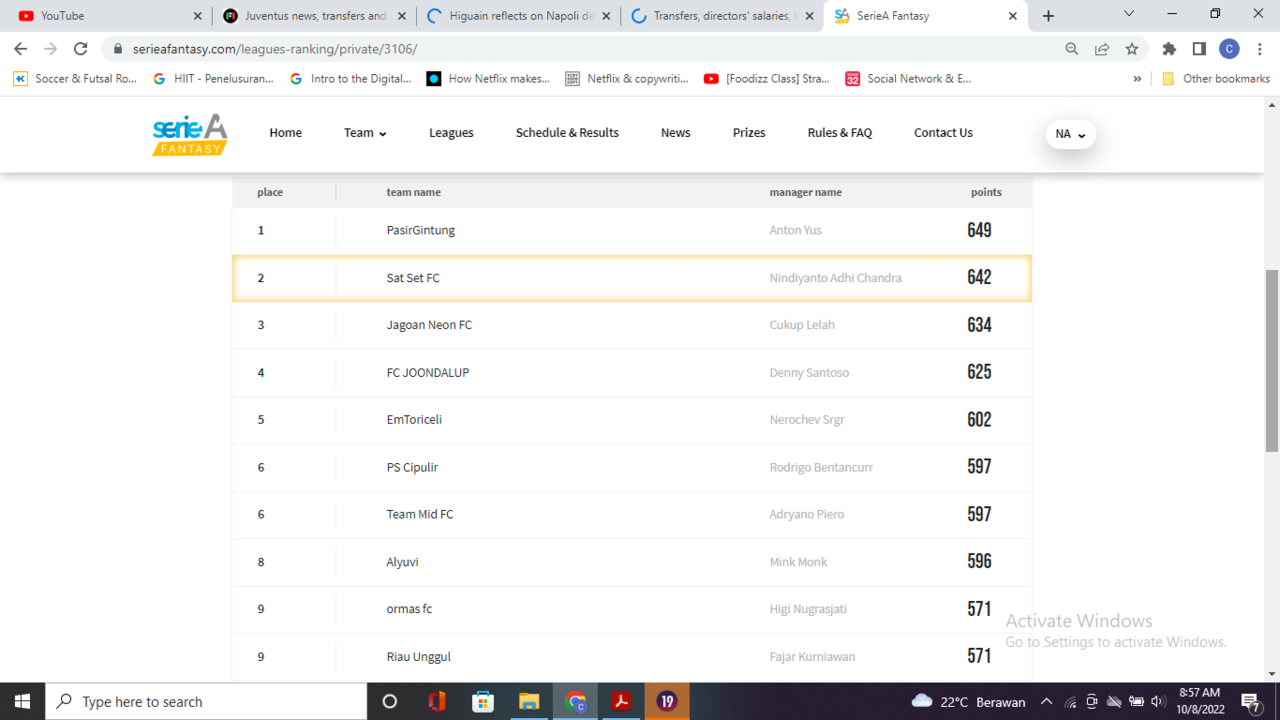Reload the page with refresh icon
Viewport: 1280px width, 720px height.
[x=81, y=48]
